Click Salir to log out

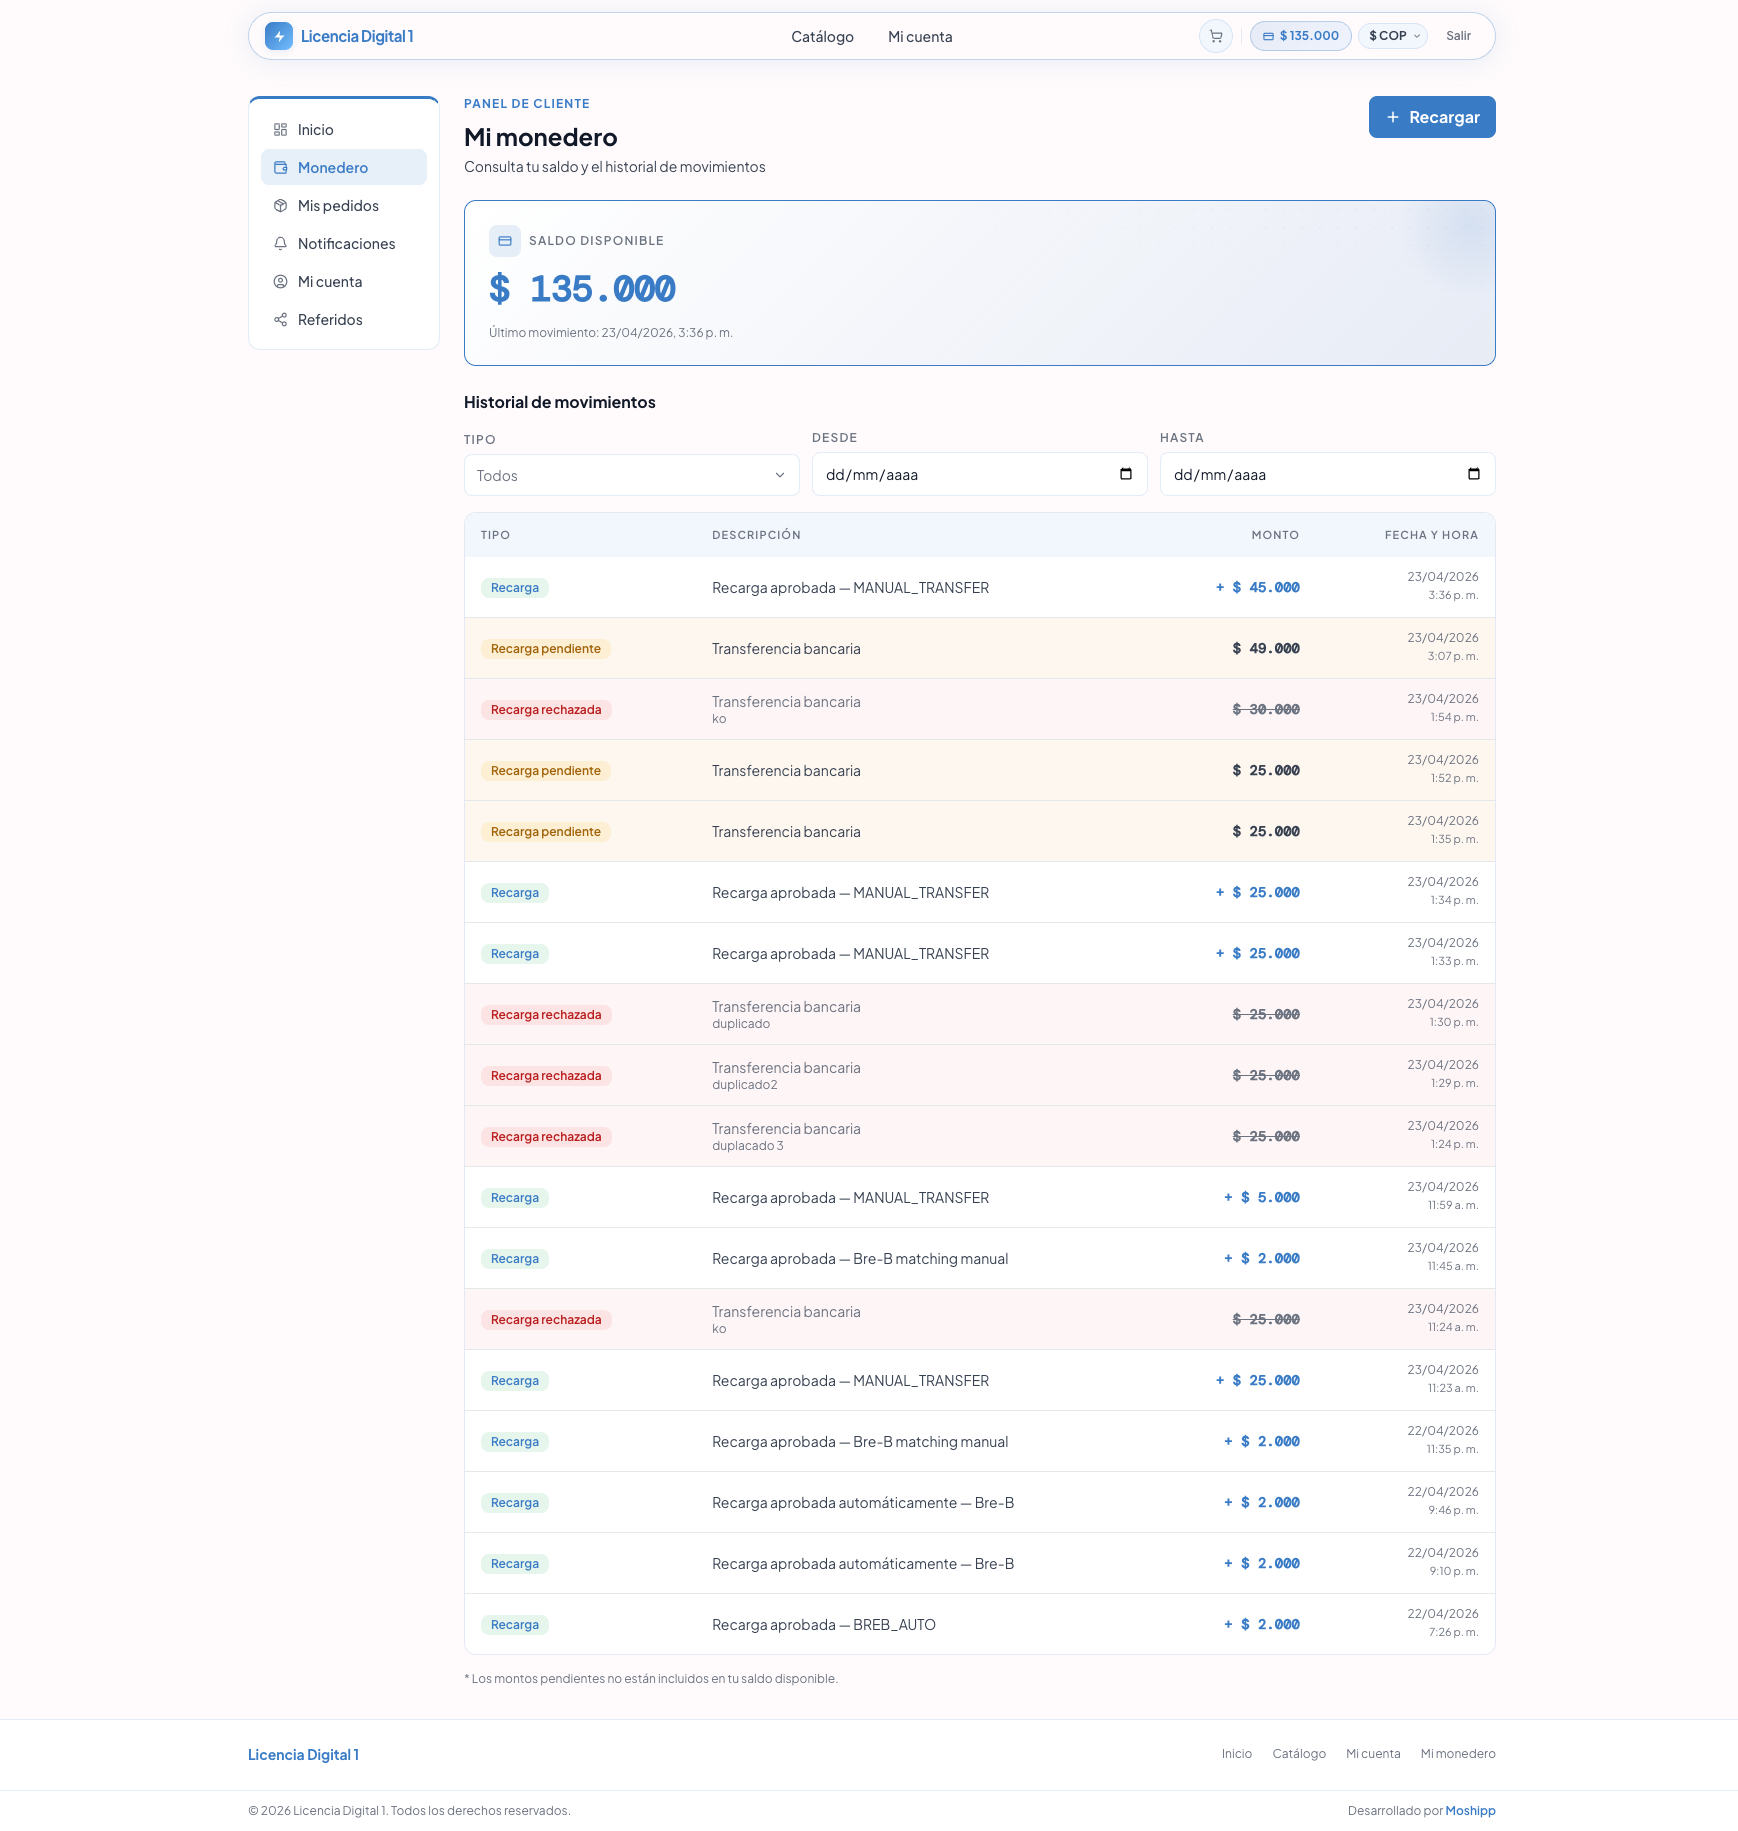click(x=1458, y=36)
